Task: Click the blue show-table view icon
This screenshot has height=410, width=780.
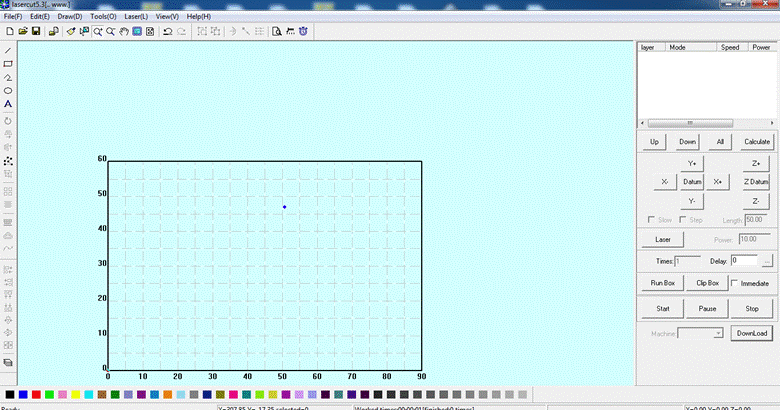Action: [x=136, y=31]
